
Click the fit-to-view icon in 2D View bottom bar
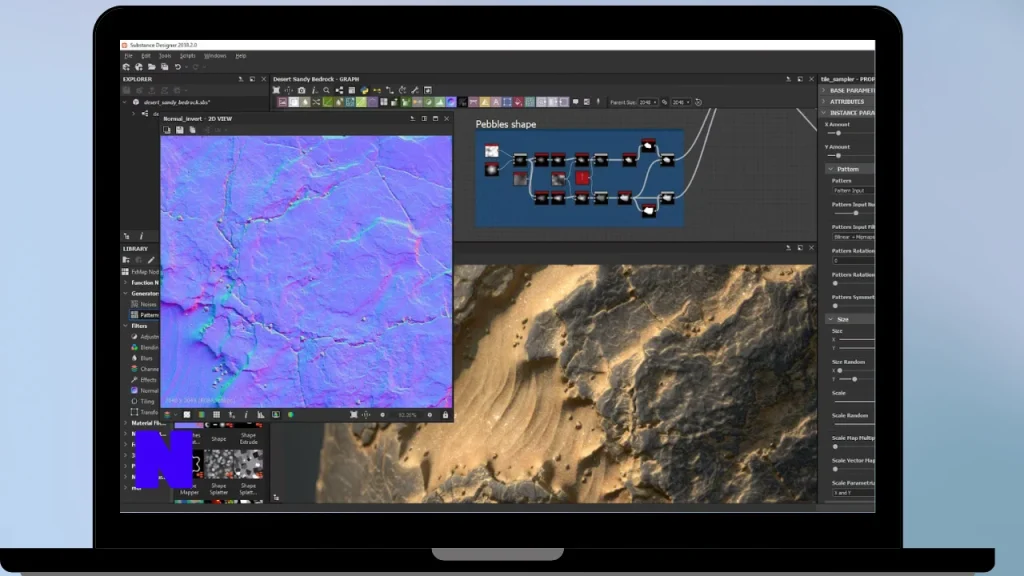pos(353,415)
